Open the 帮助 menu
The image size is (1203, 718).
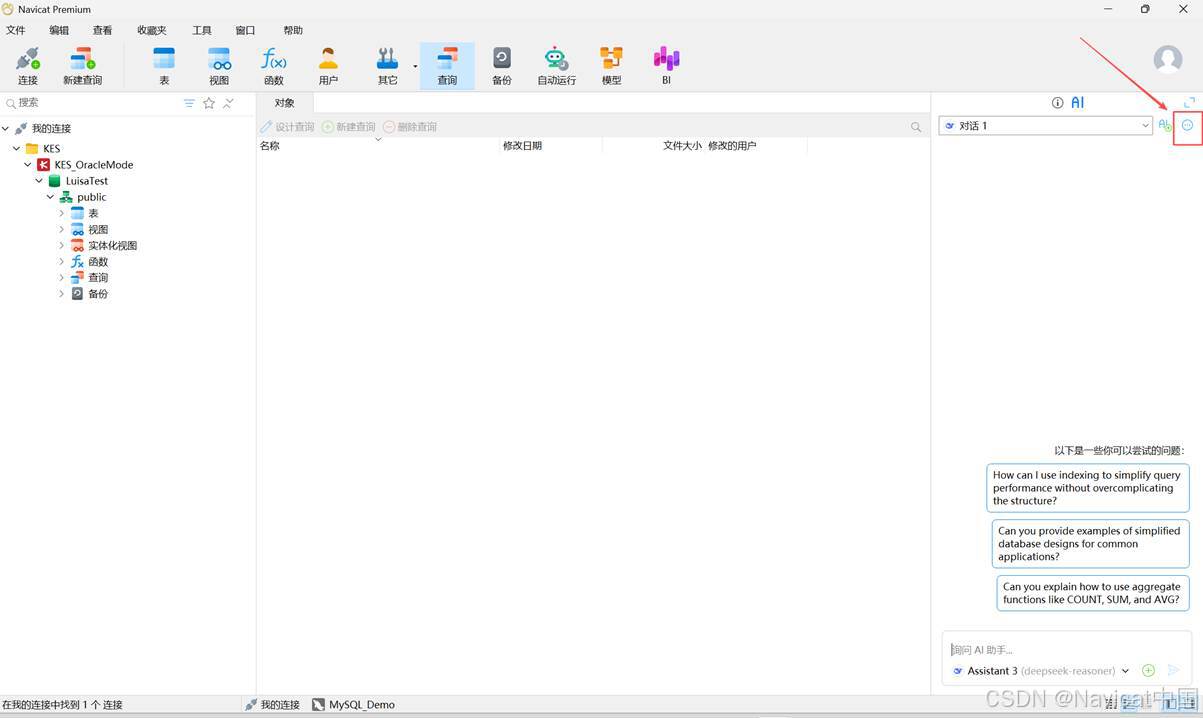pyautogui.click(x=293, y=30)
